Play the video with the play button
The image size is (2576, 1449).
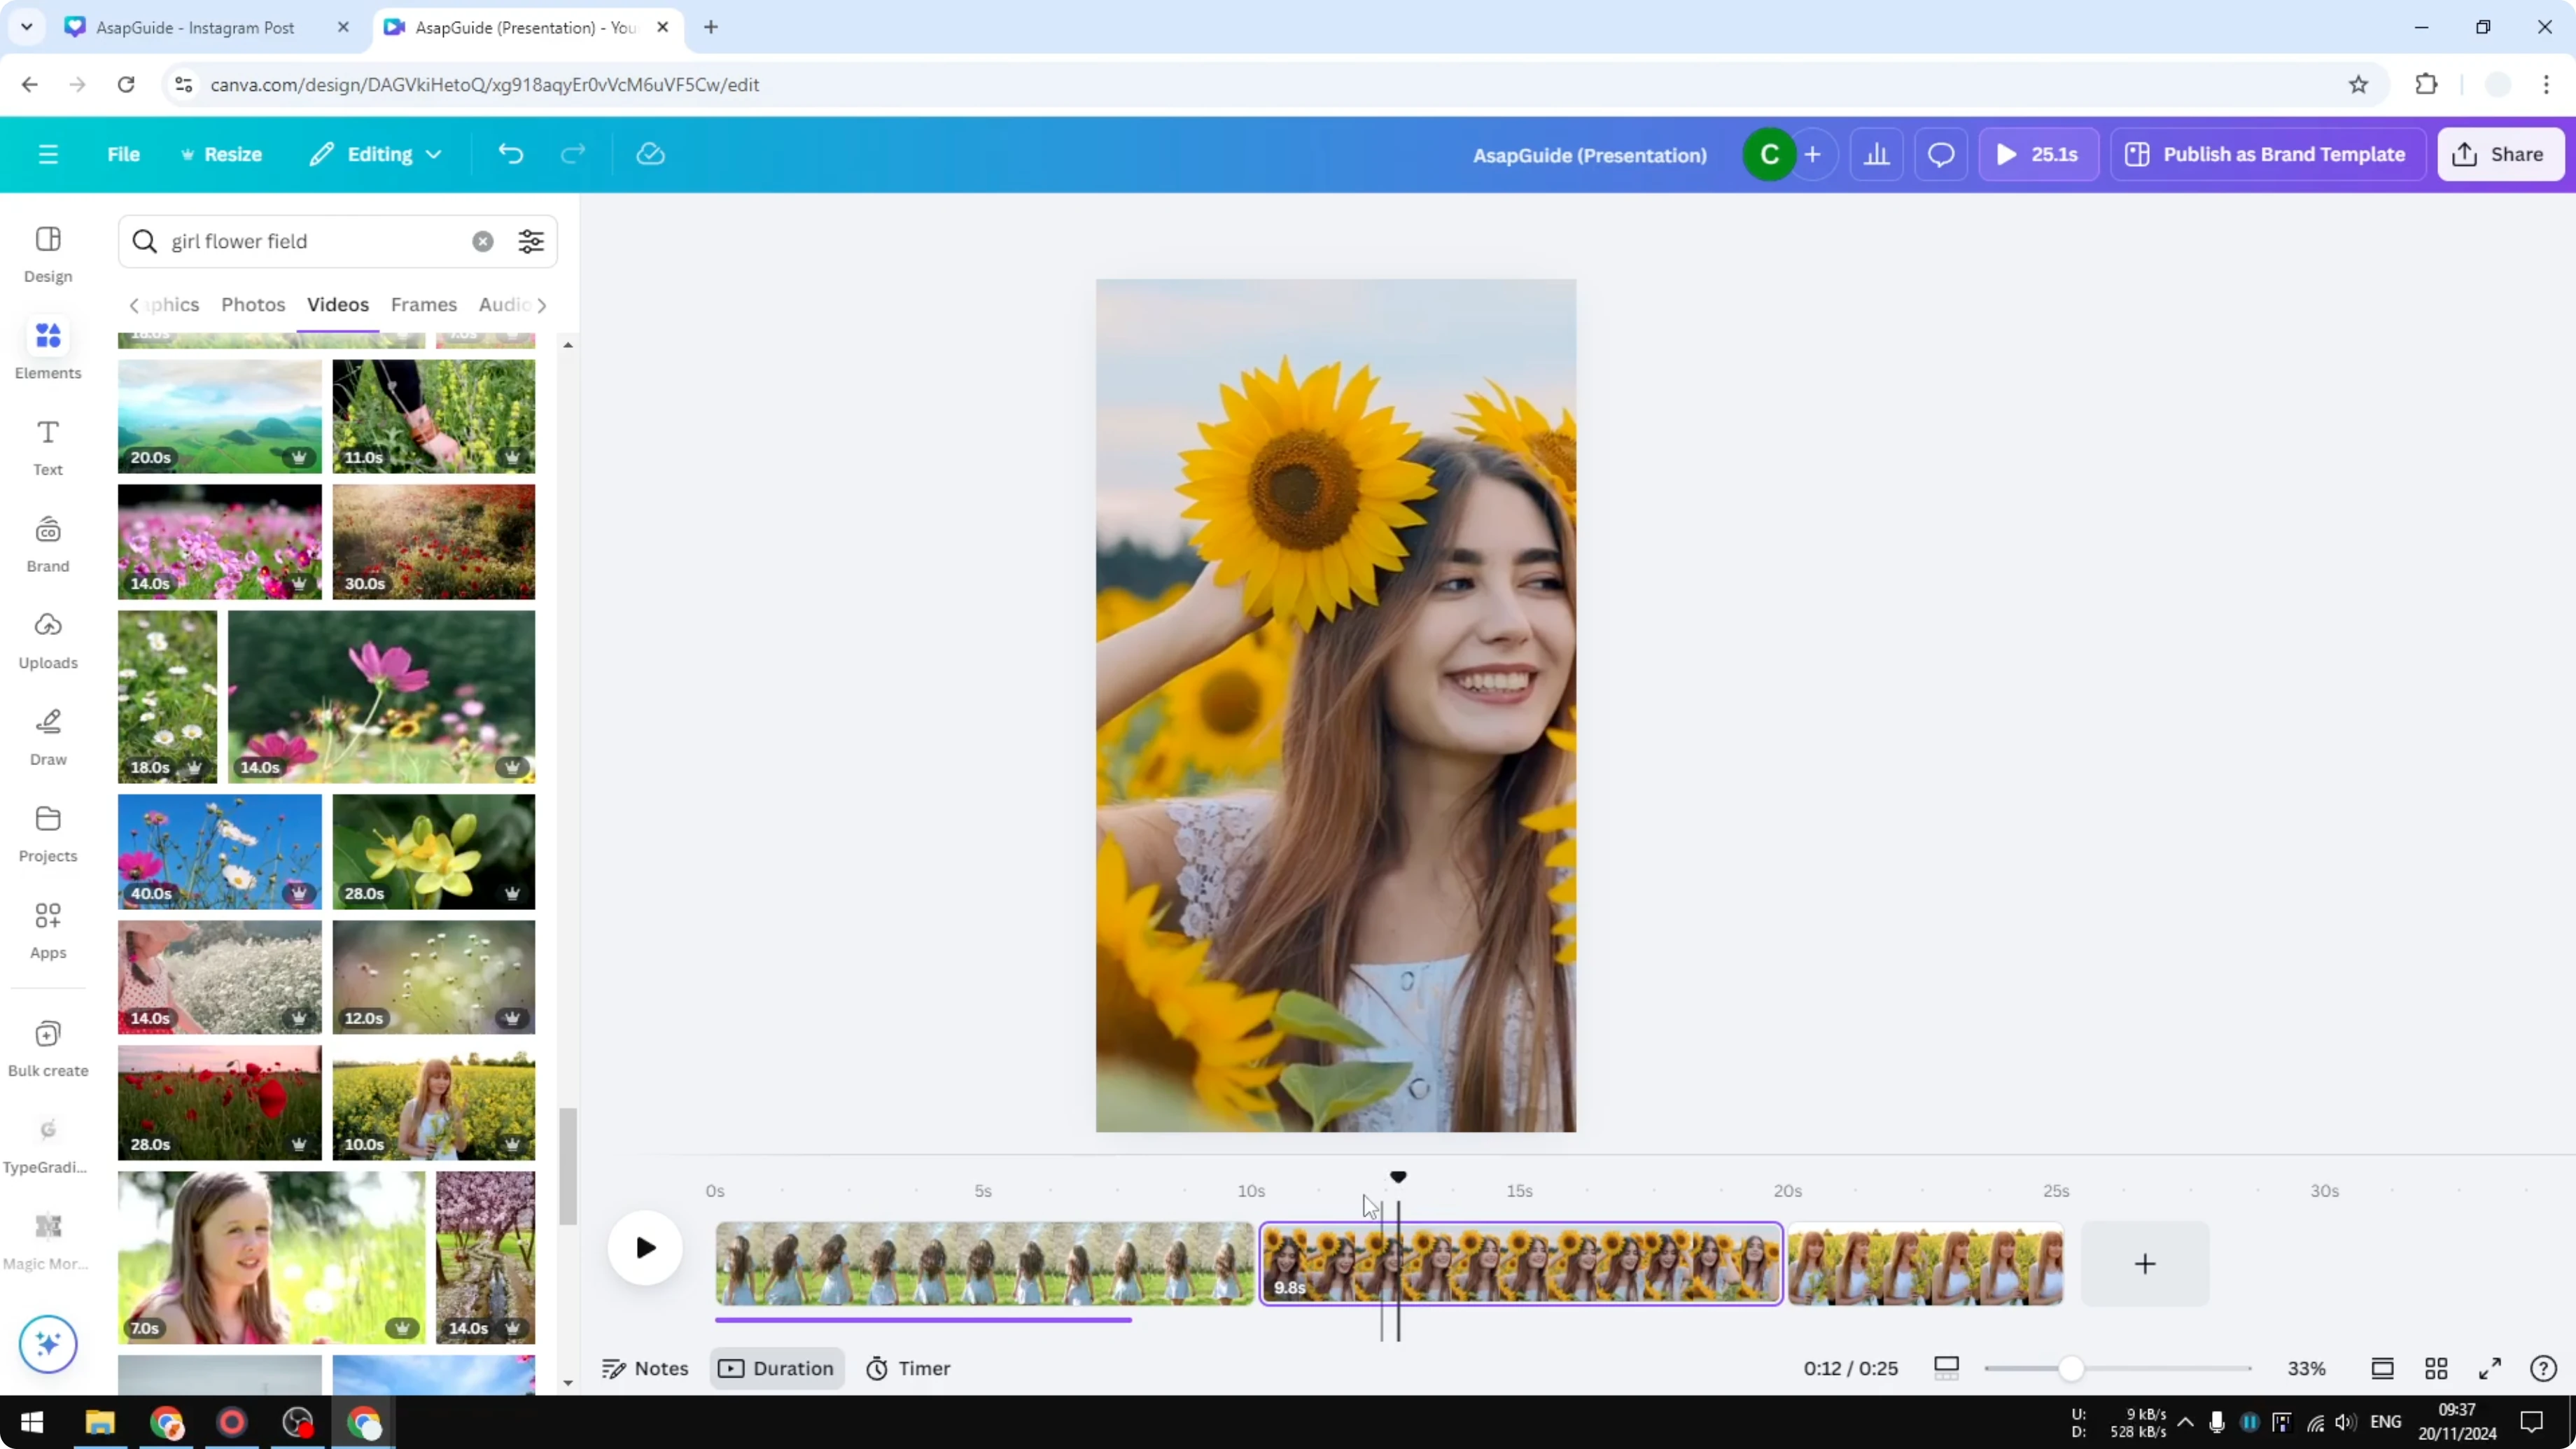click(x=645, y=1247)
